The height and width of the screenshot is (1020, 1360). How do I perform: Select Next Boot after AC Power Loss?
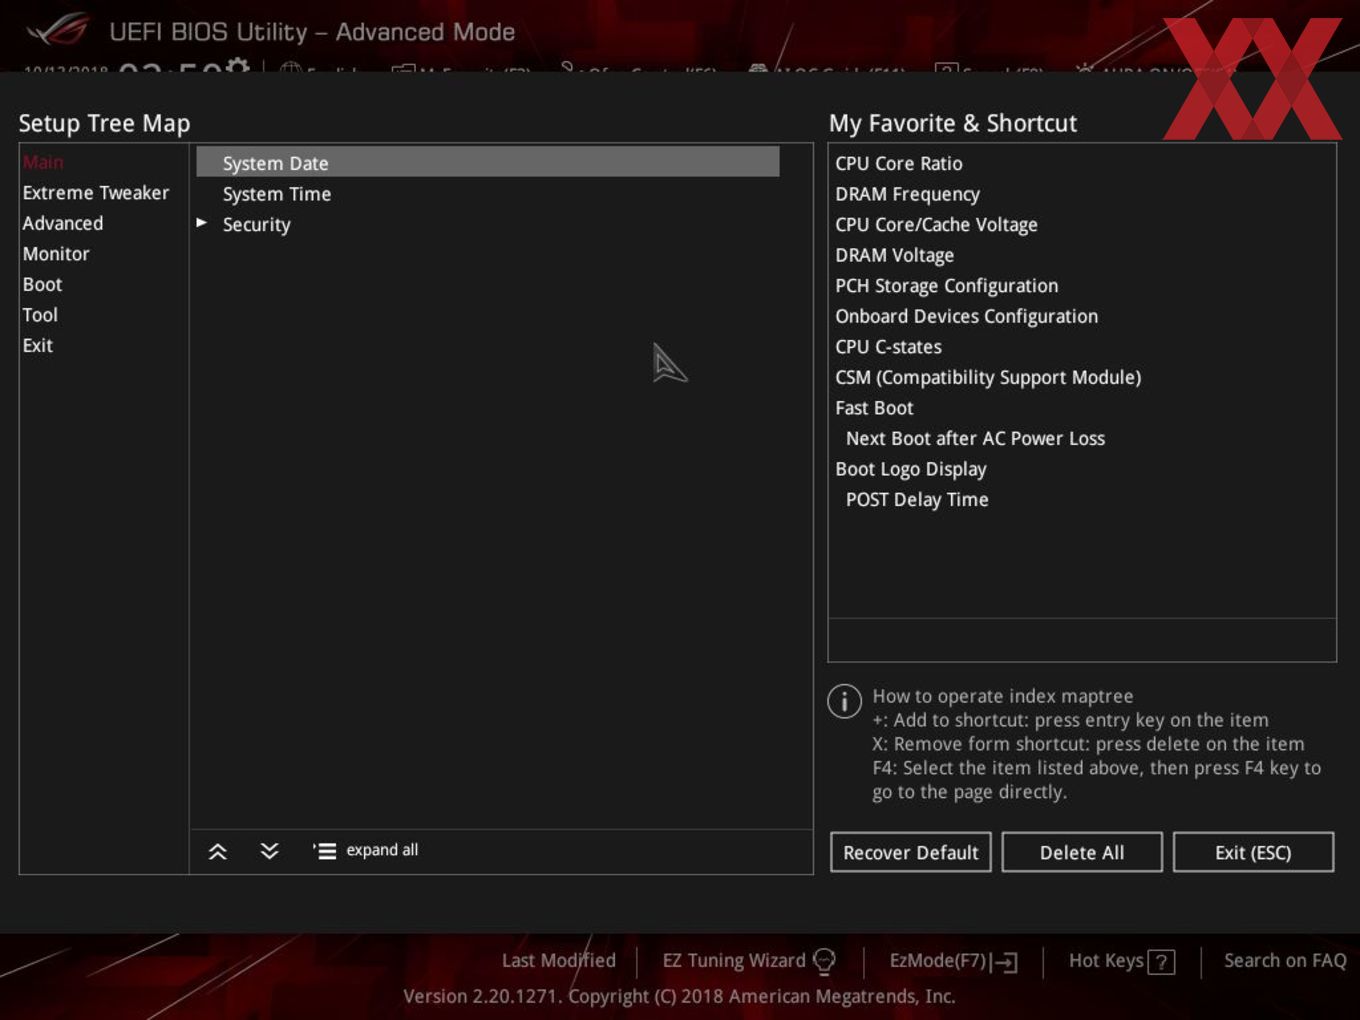pyautogui.click(x=975, y=438)
